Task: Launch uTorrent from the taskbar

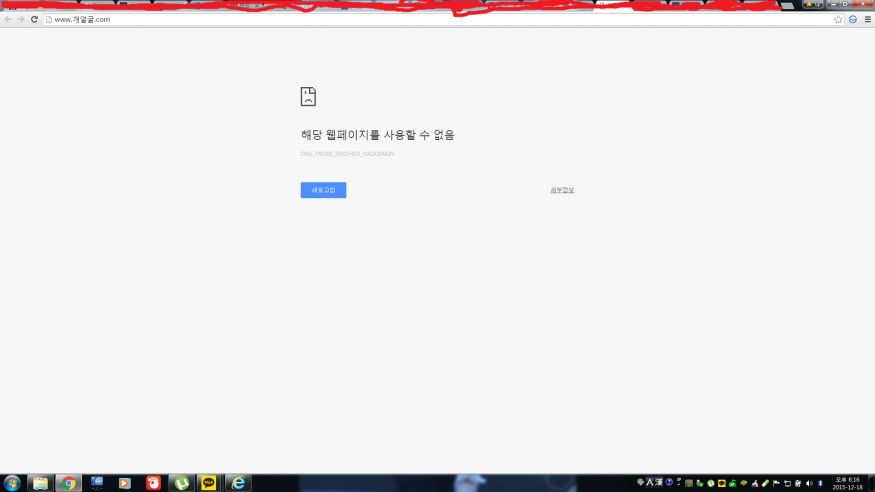Action: 181,483
